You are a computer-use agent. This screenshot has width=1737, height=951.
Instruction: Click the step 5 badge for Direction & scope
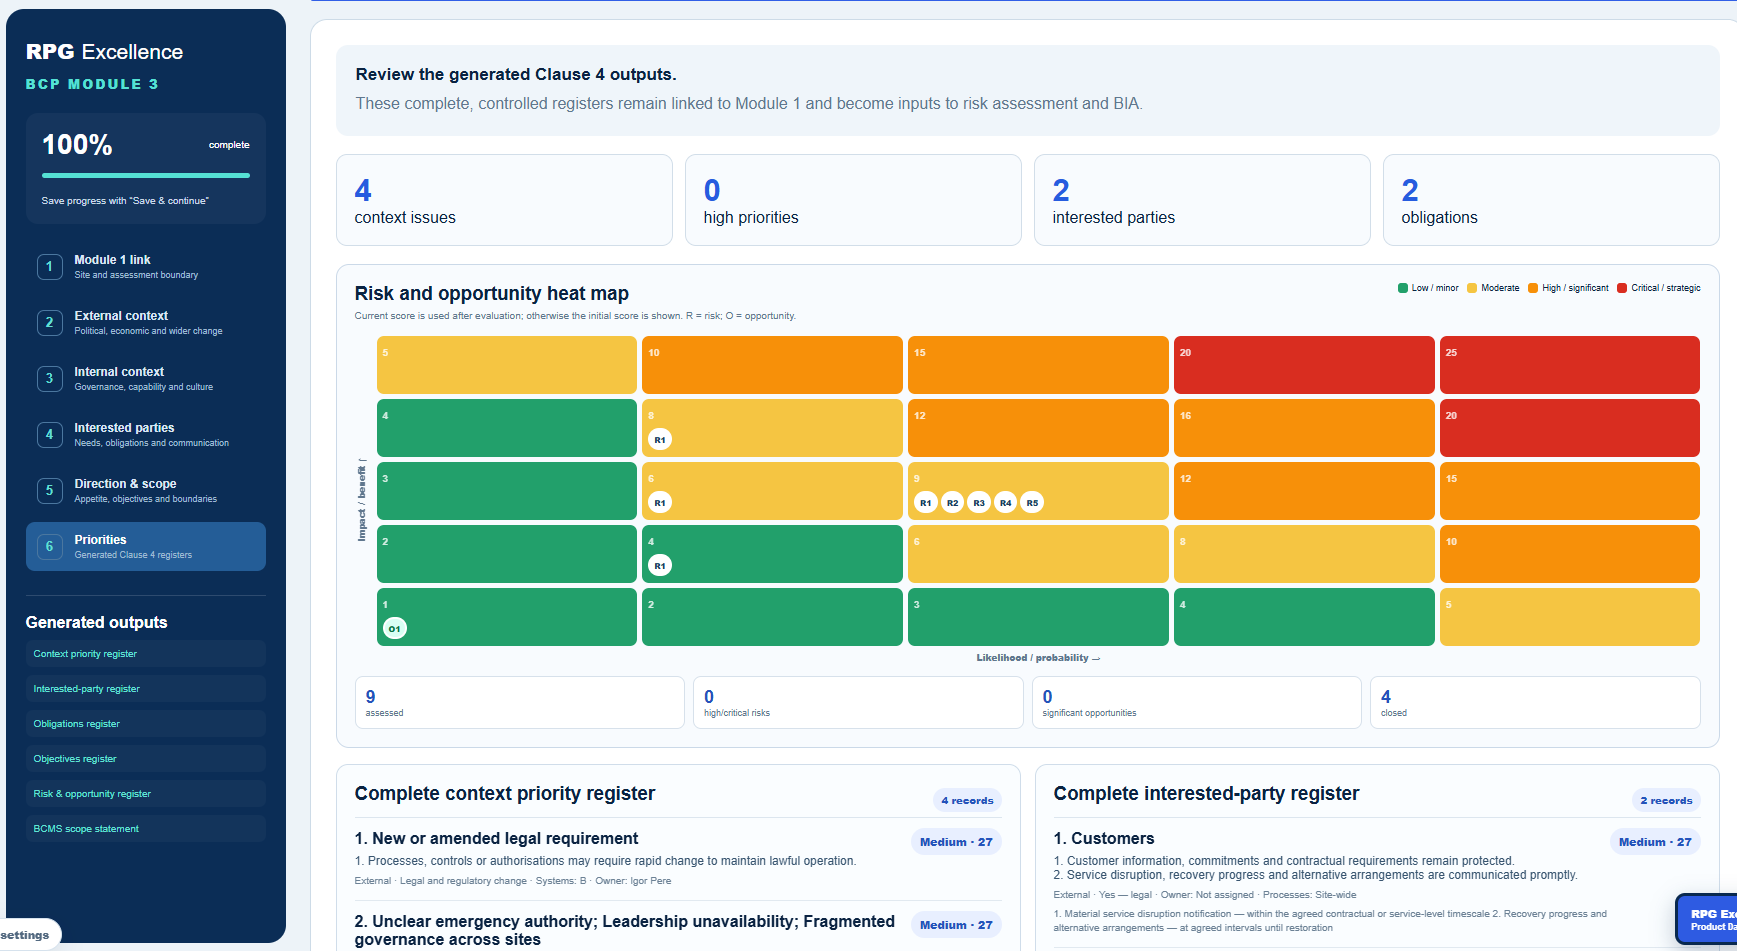pos(49,490)
